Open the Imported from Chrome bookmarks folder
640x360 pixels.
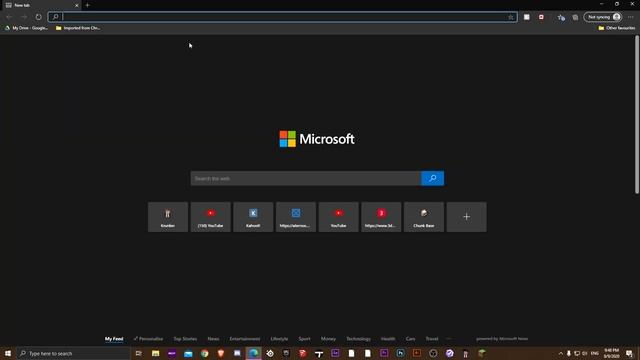click(78, 28)
